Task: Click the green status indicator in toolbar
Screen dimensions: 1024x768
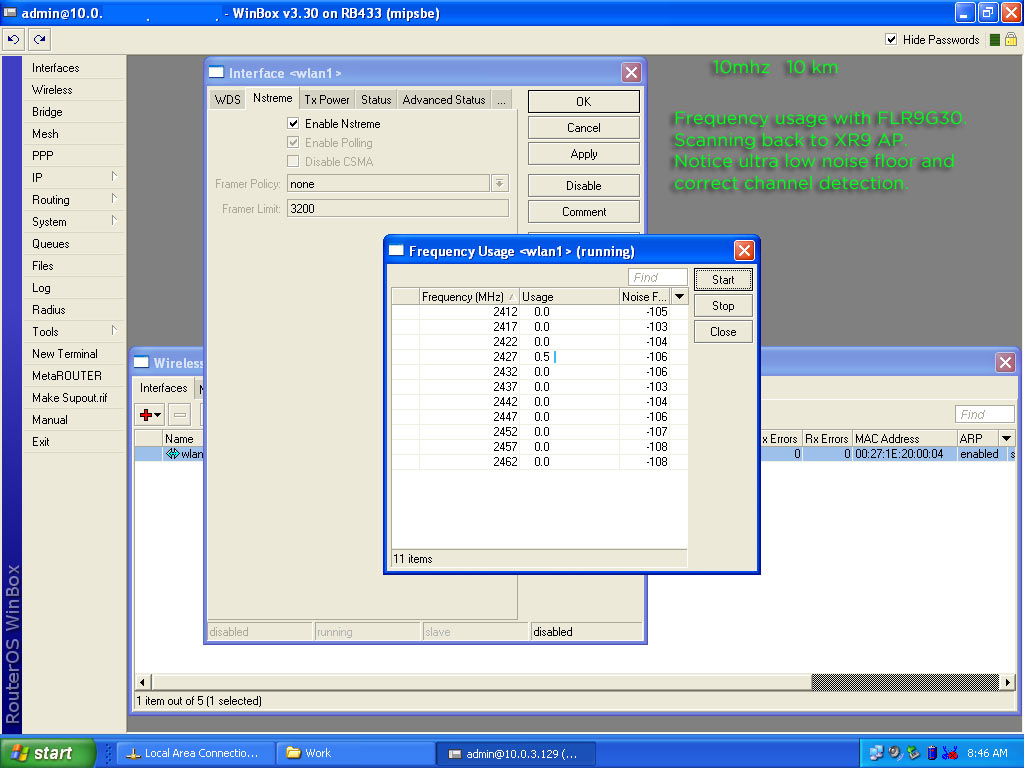Action: pyautogui.click(x=995, y=40)
